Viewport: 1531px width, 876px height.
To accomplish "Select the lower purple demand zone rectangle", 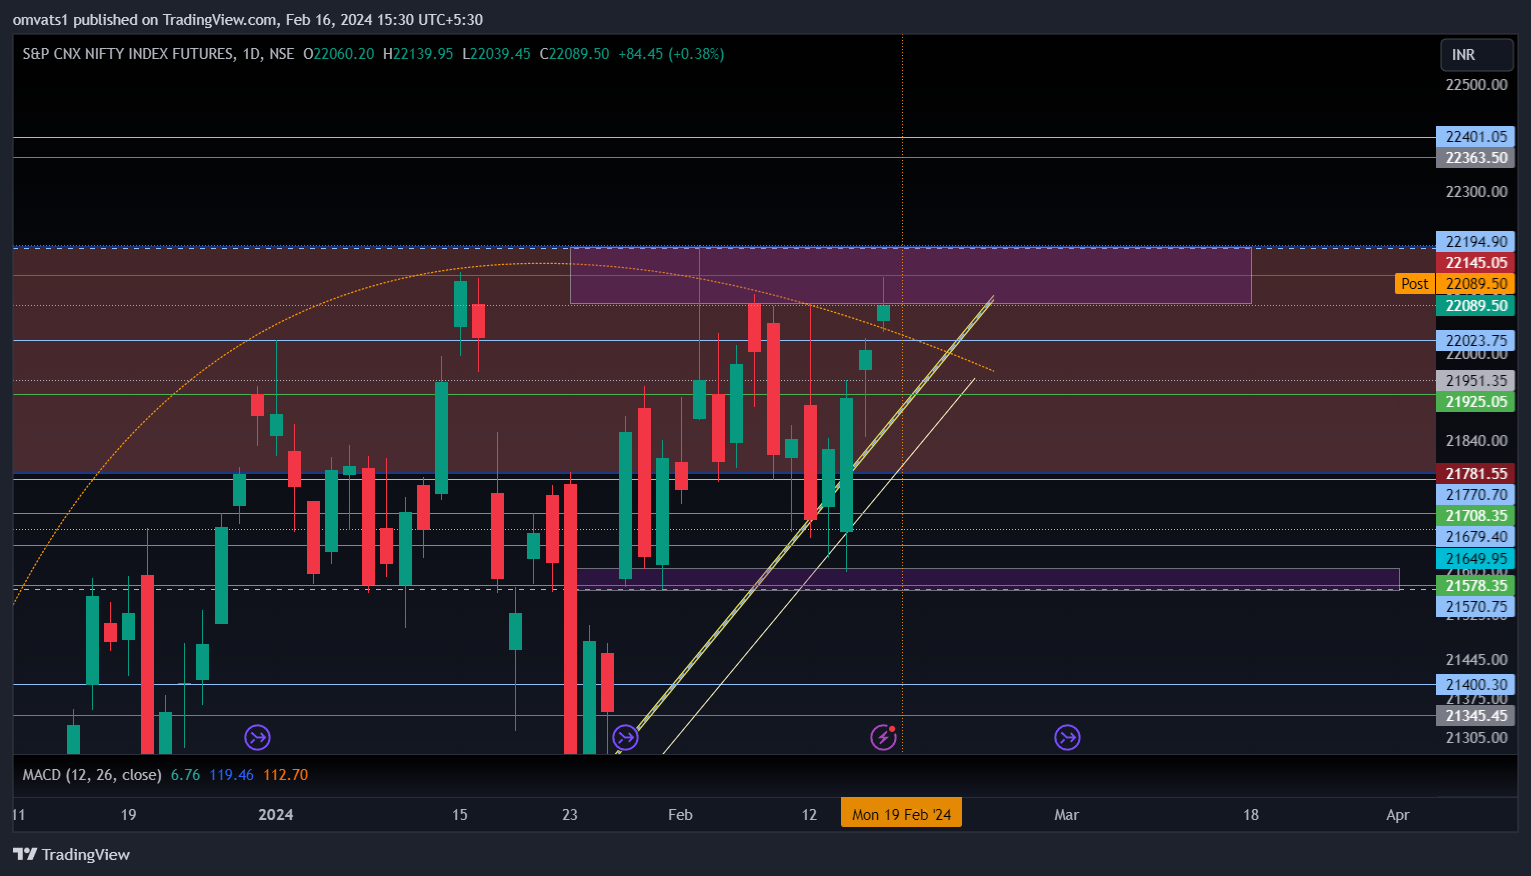I will click(987, 579).
